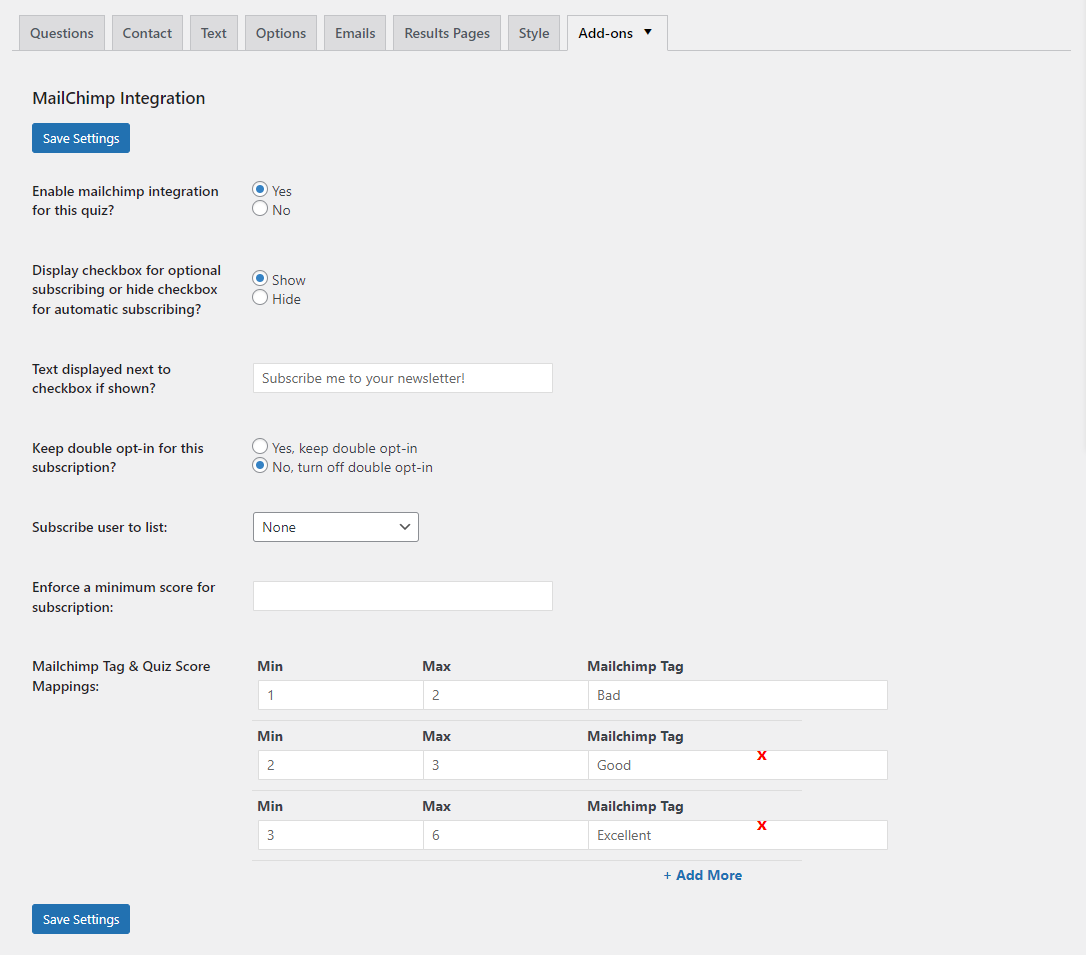1086x955 pixels.
Task: Edit the Max field of the Bad row
Action: click(506, 695)
